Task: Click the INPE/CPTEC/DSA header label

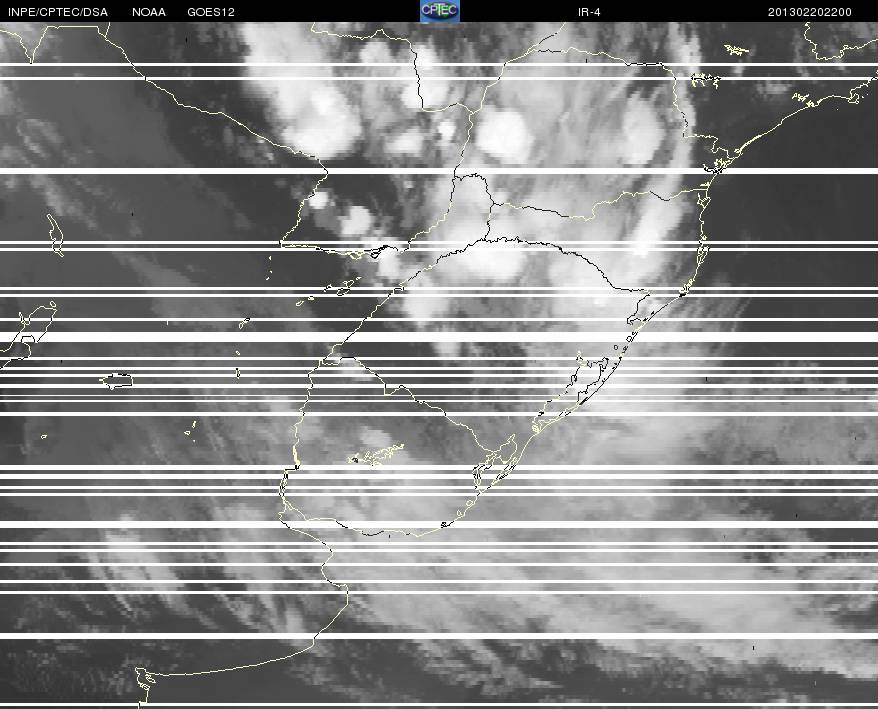Action: pos(58,12)
